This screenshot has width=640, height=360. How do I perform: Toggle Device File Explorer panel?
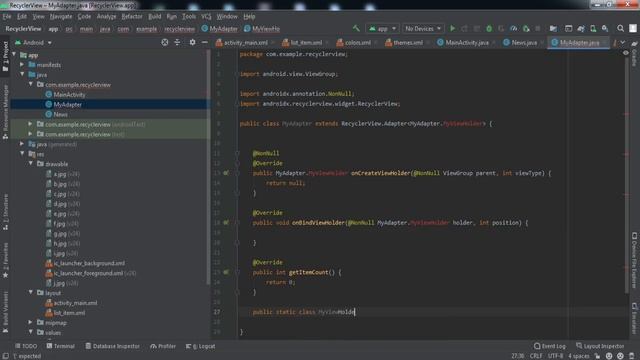tap(634, 260)
